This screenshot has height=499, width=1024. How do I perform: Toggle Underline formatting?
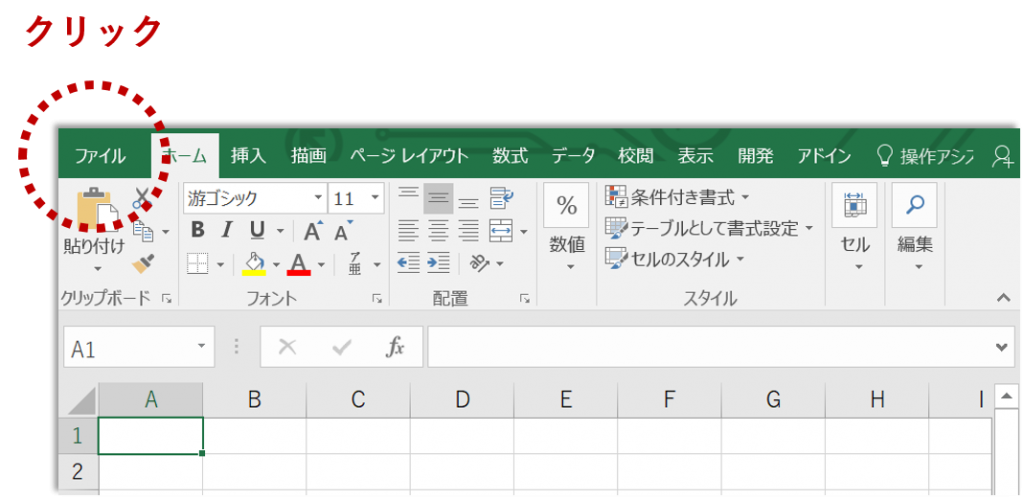(x=257, y=231)
